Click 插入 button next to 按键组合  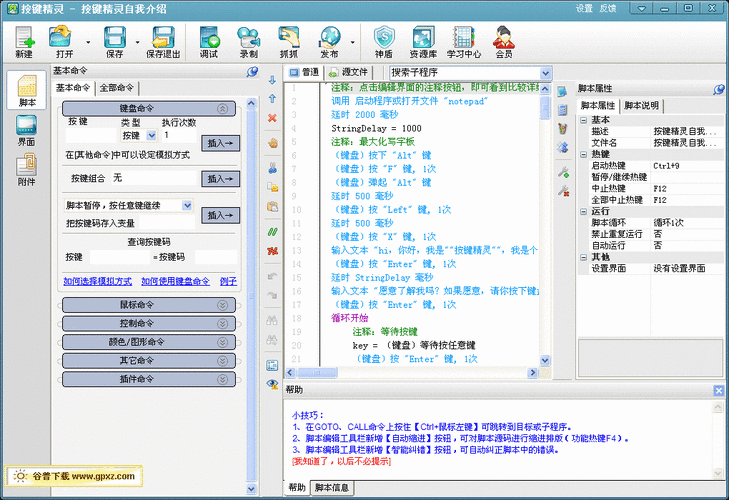coord(220,178)
